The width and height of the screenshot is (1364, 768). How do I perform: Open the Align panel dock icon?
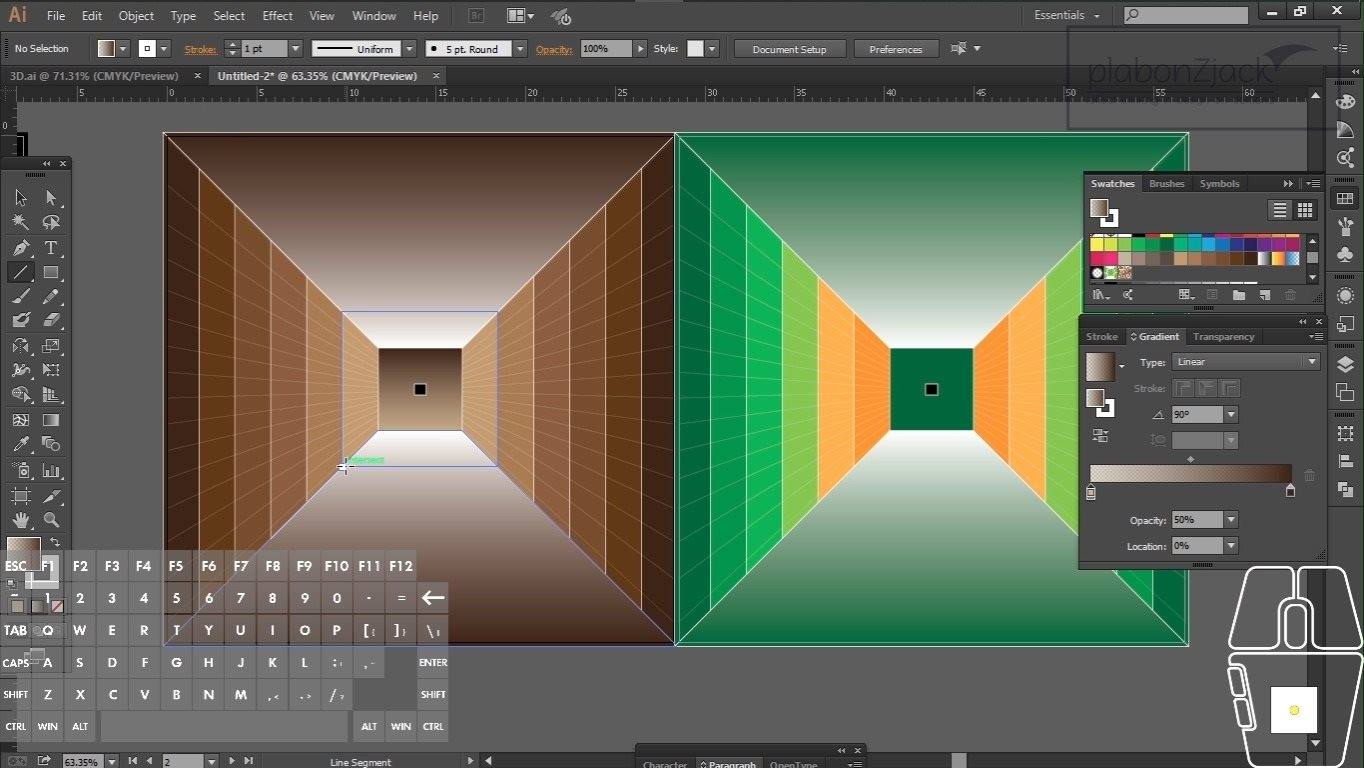[x=1345, y=463]
